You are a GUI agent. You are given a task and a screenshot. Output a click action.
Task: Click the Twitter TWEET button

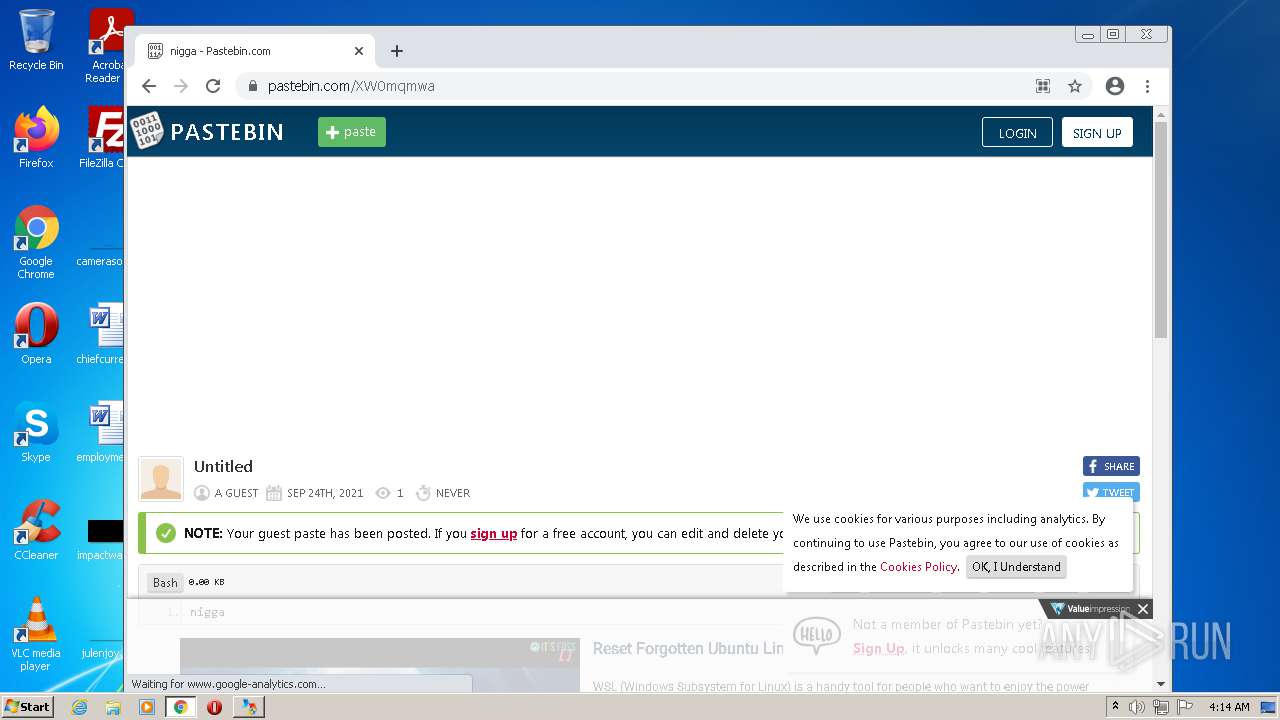(x=1111, y=492)
